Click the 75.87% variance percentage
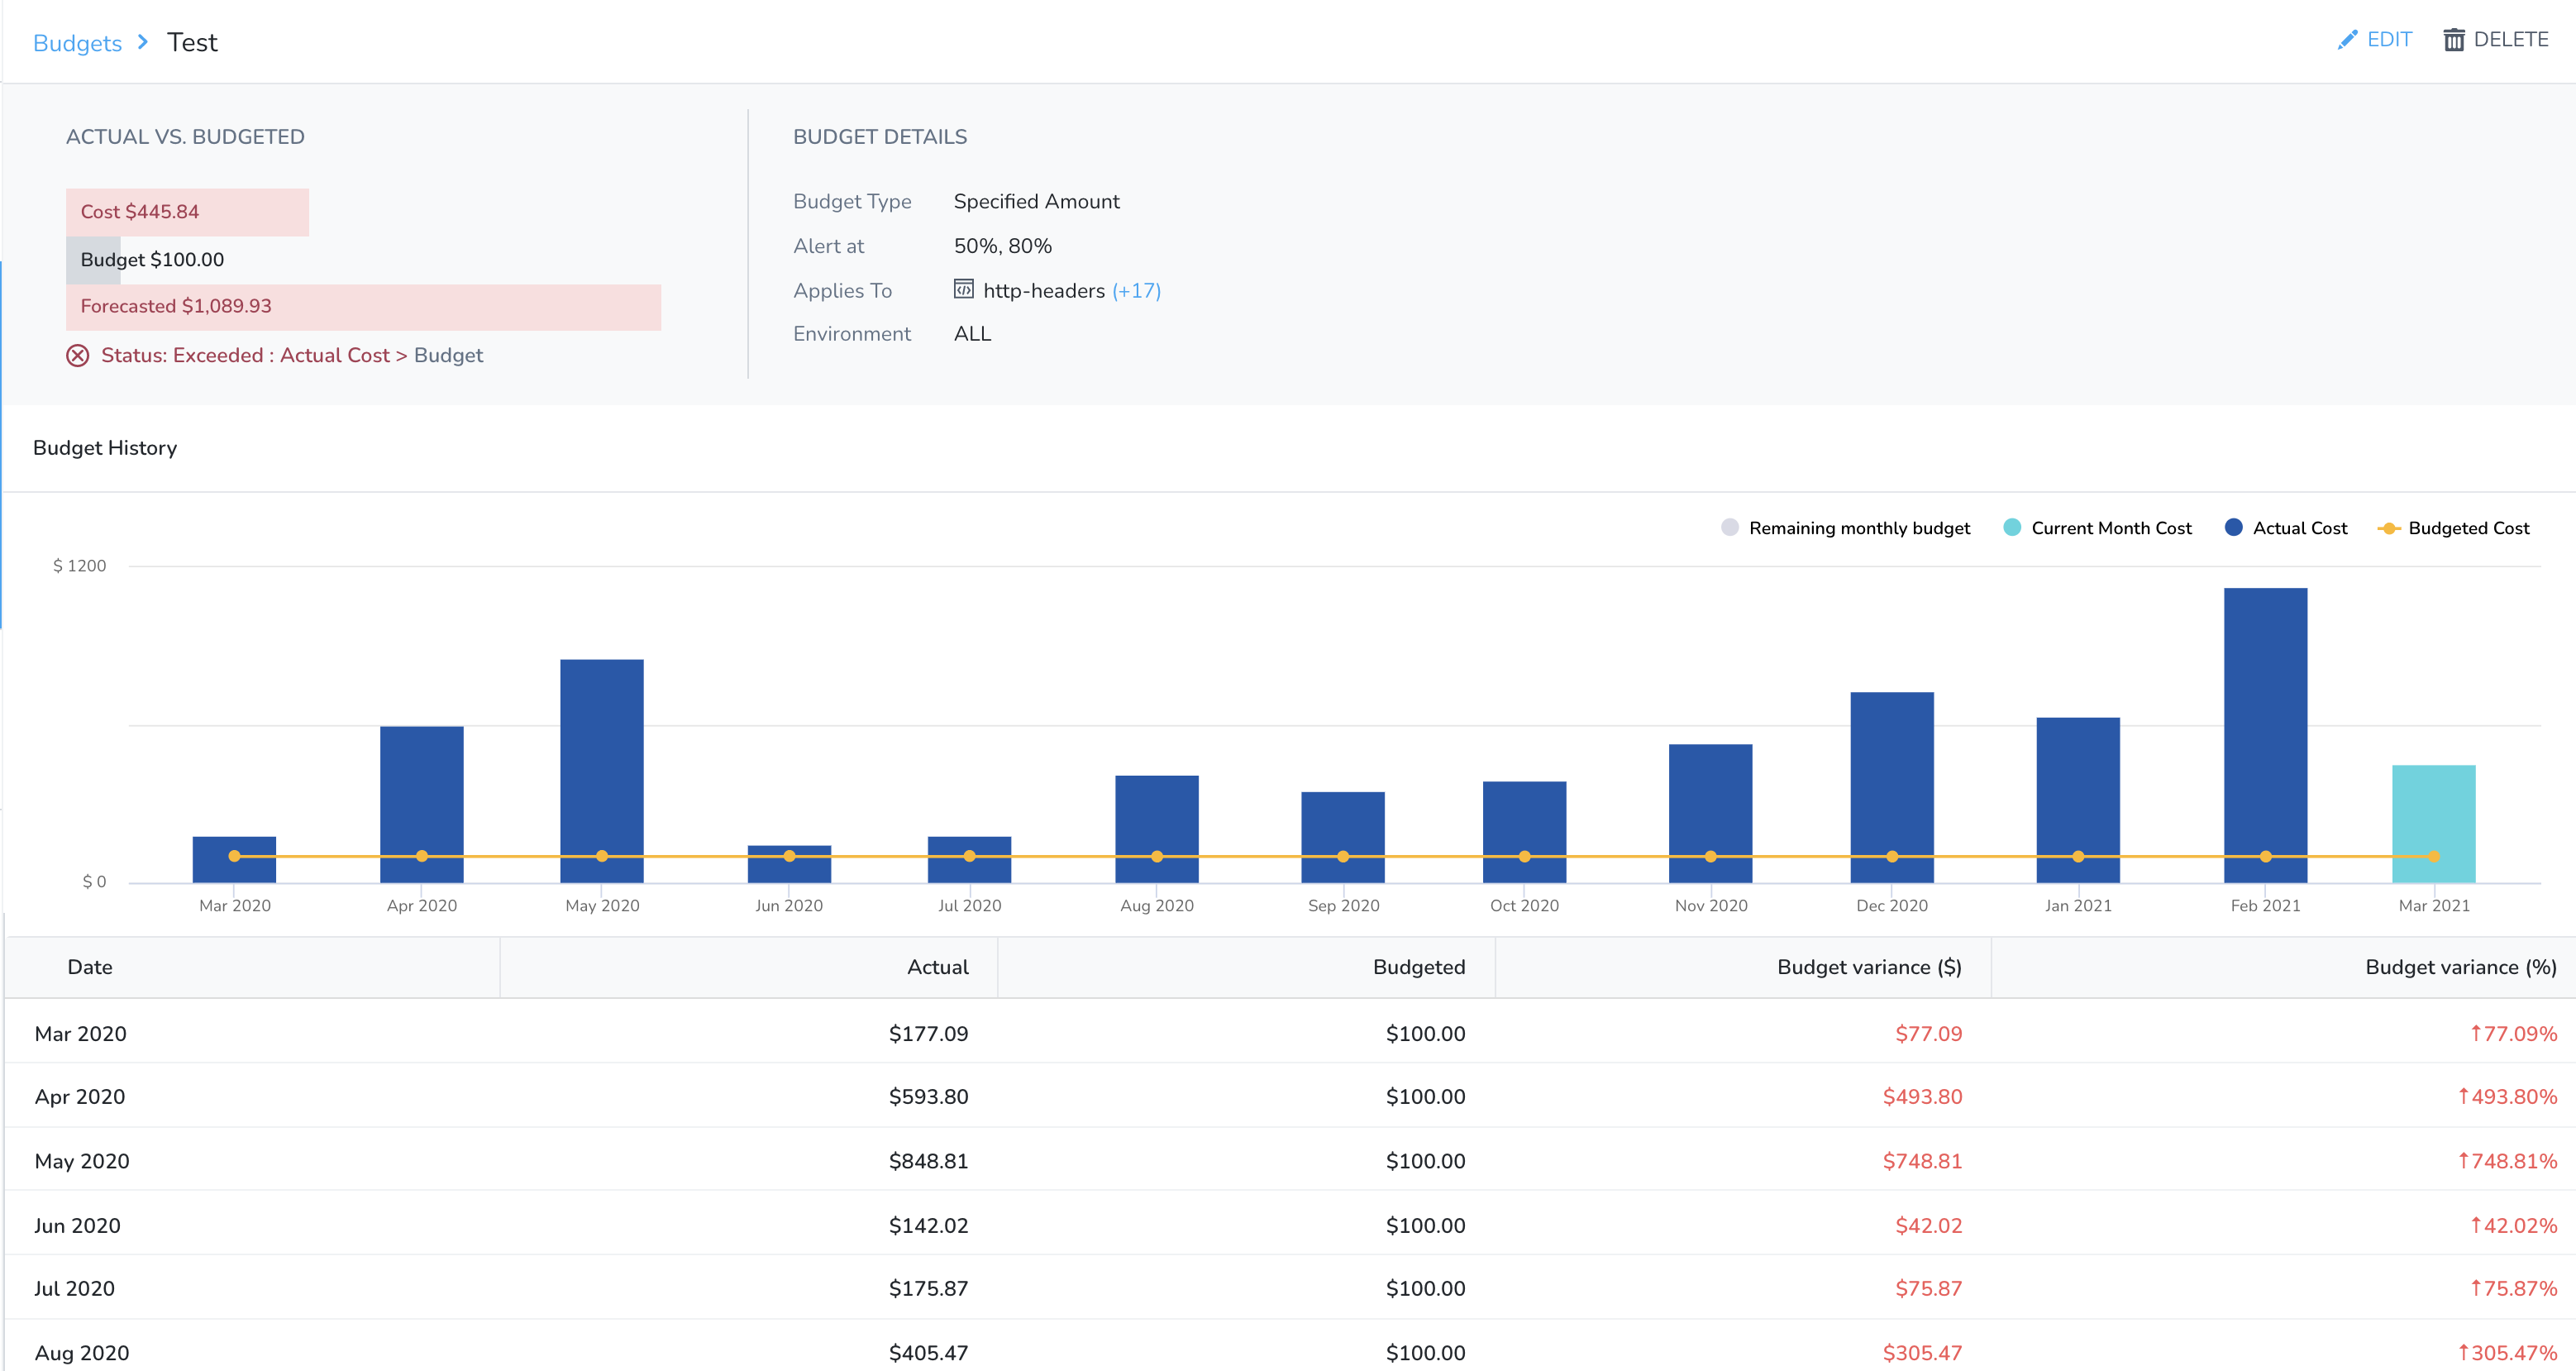 point(2514,1289)
